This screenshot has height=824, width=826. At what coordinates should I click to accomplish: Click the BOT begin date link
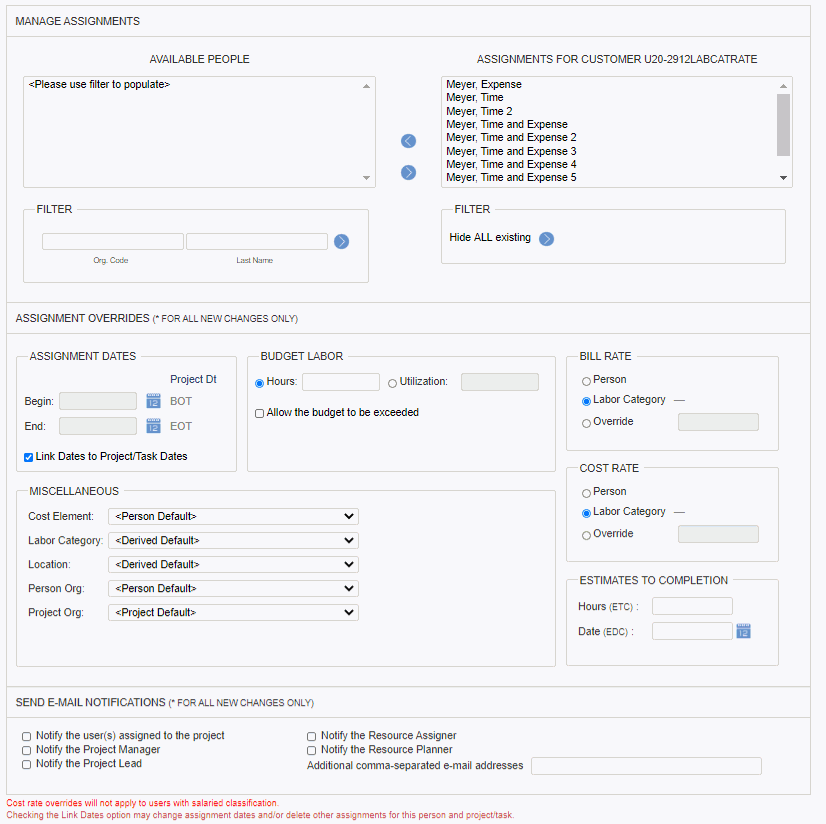[181, 401]
